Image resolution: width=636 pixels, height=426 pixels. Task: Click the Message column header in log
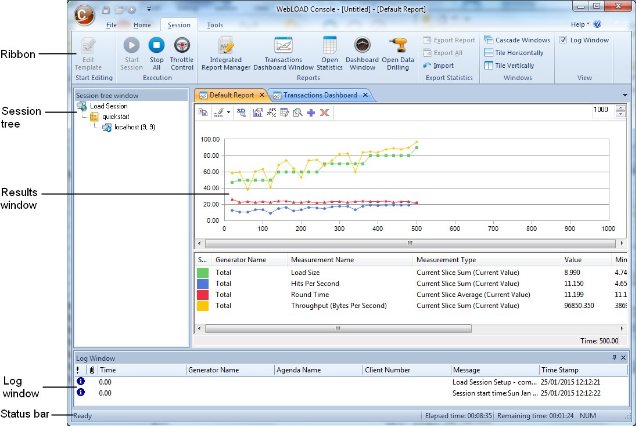[466, 369]
